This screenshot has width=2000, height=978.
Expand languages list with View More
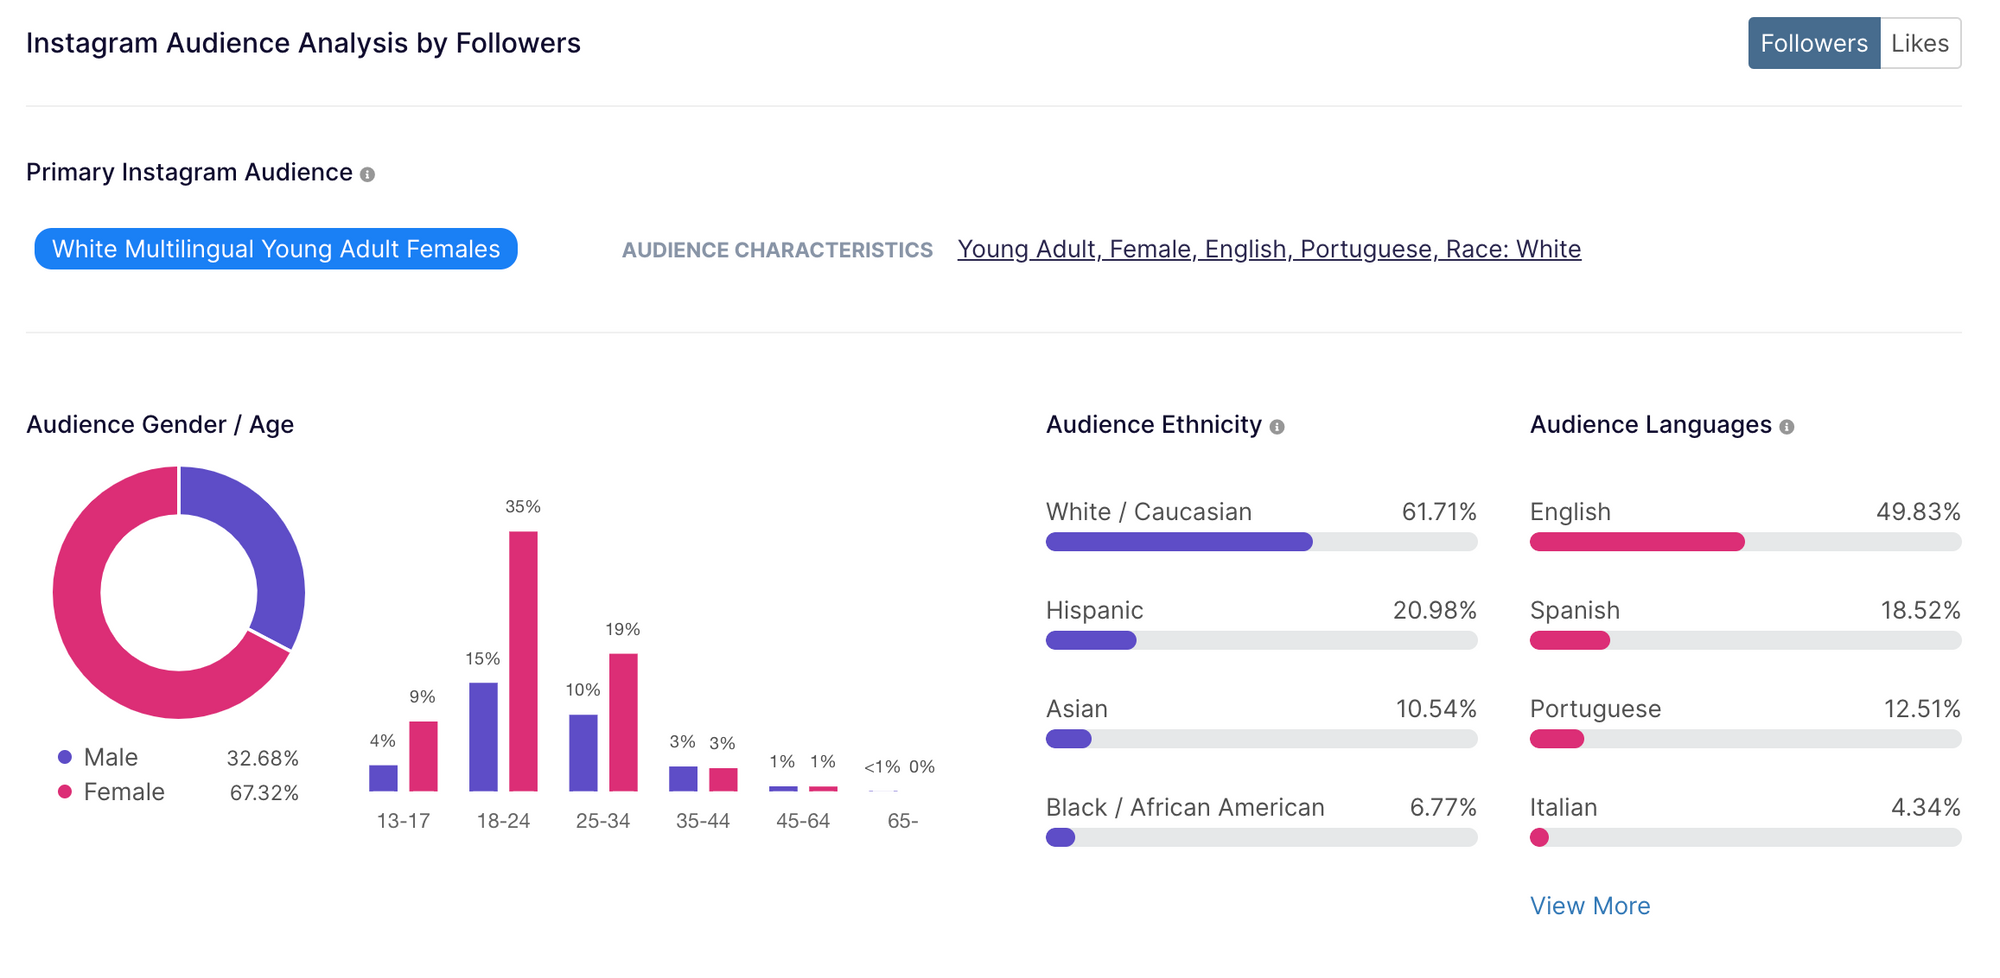tap(1589, 906)
